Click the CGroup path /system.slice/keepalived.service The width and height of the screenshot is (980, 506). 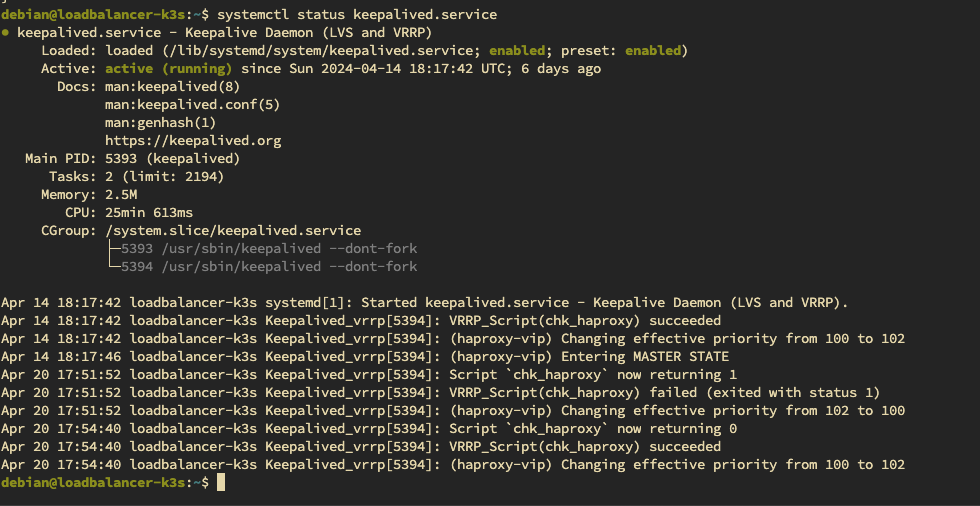coord(233,231)
